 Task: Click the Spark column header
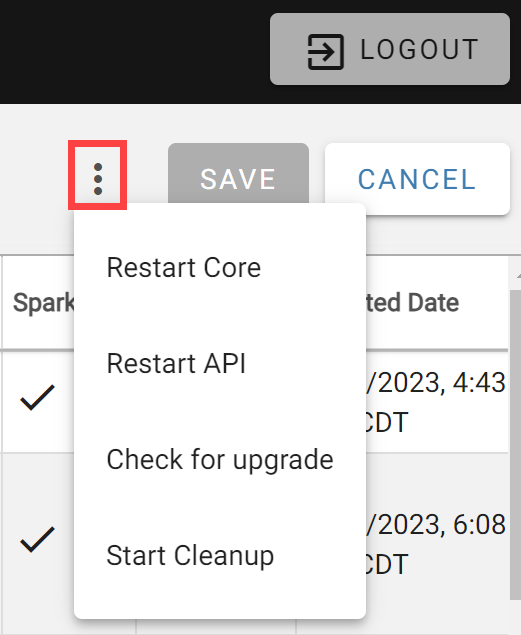click(43, 303)
